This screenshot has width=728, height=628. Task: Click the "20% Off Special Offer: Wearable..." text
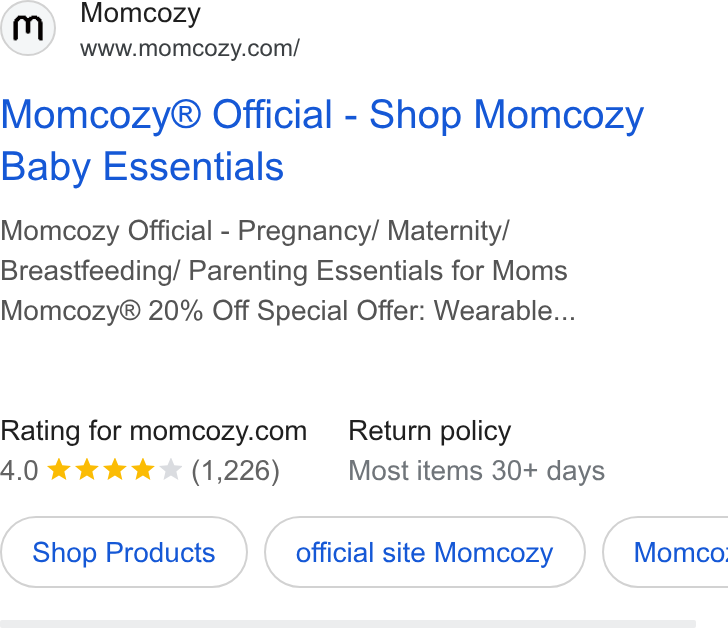coord(362,311)
